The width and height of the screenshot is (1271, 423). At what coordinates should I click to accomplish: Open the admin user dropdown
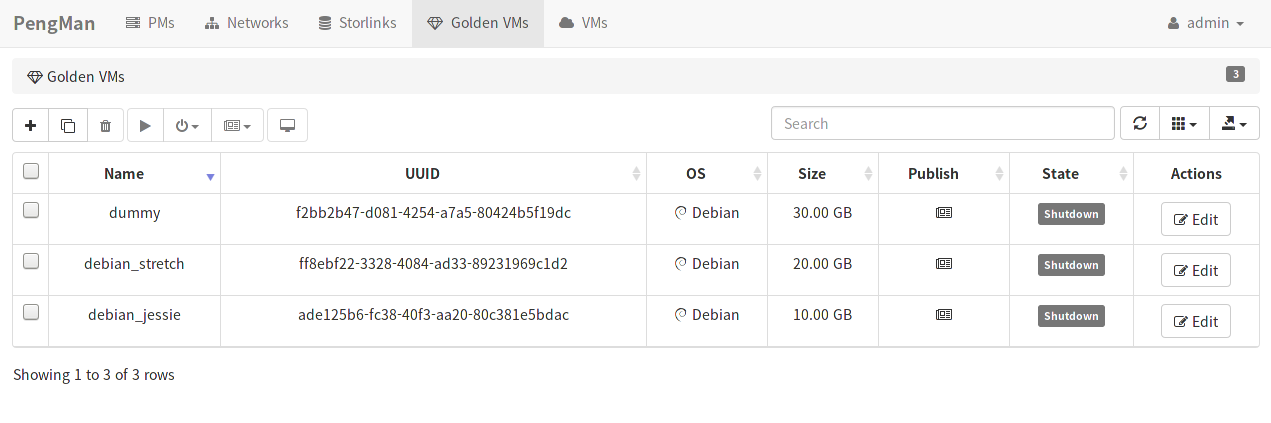coord(1206,23)
